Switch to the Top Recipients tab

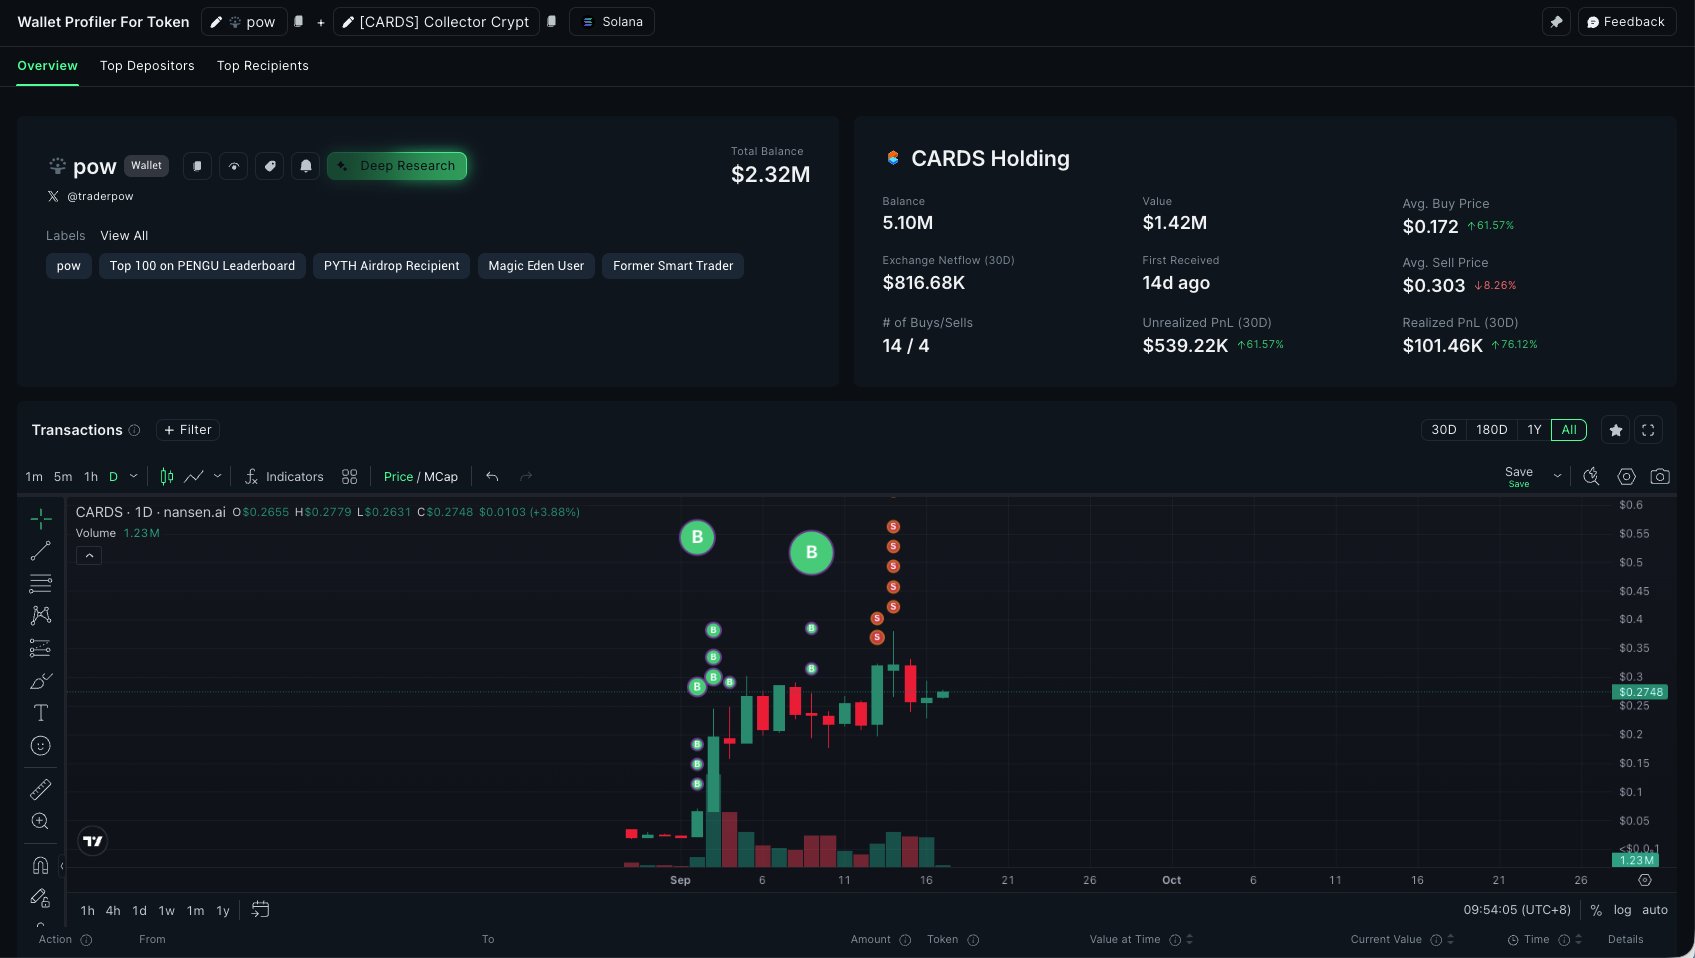pyautogui.click(x=263, y=65)
